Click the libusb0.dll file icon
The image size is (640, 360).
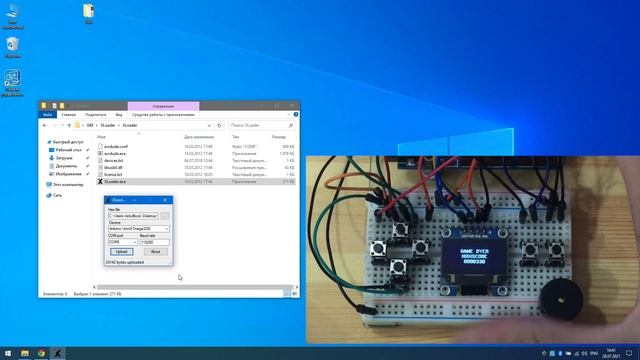100,167
